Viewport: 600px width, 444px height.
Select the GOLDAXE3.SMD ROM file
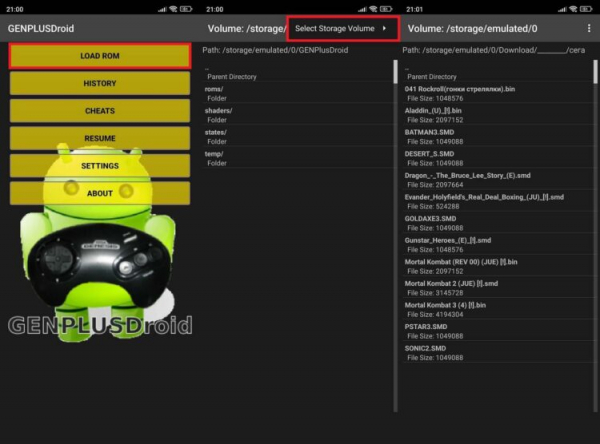[497, 223]
